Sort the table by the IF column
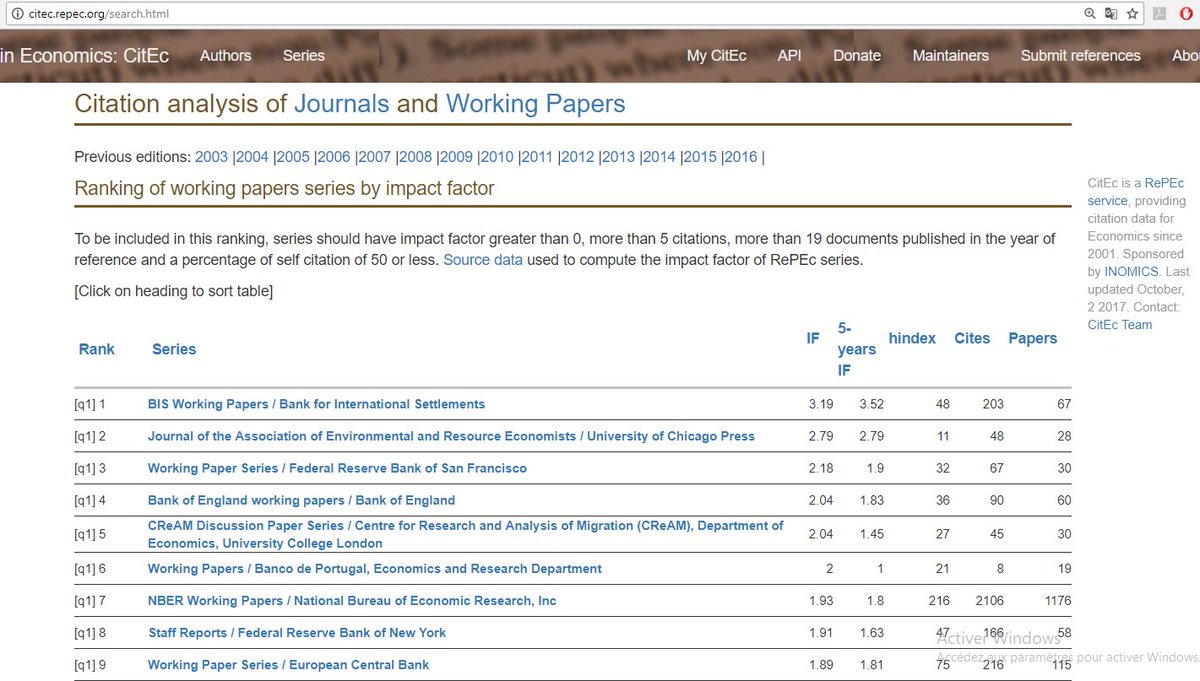1200x681 pixels. (812, 338)
